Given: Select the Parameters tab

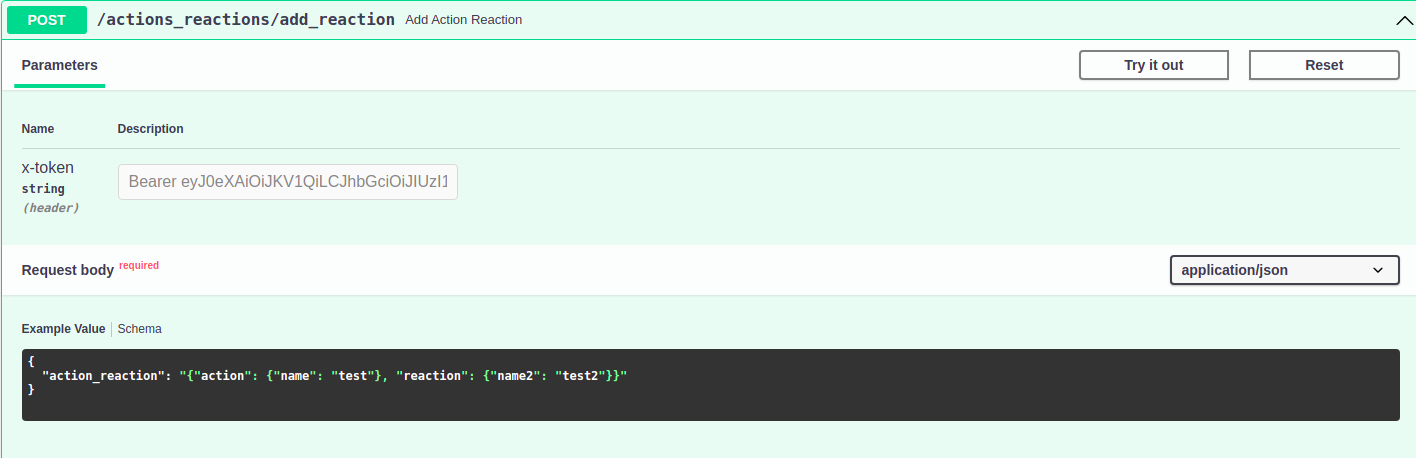Looking at the screenshot, I should click(60, 65).
